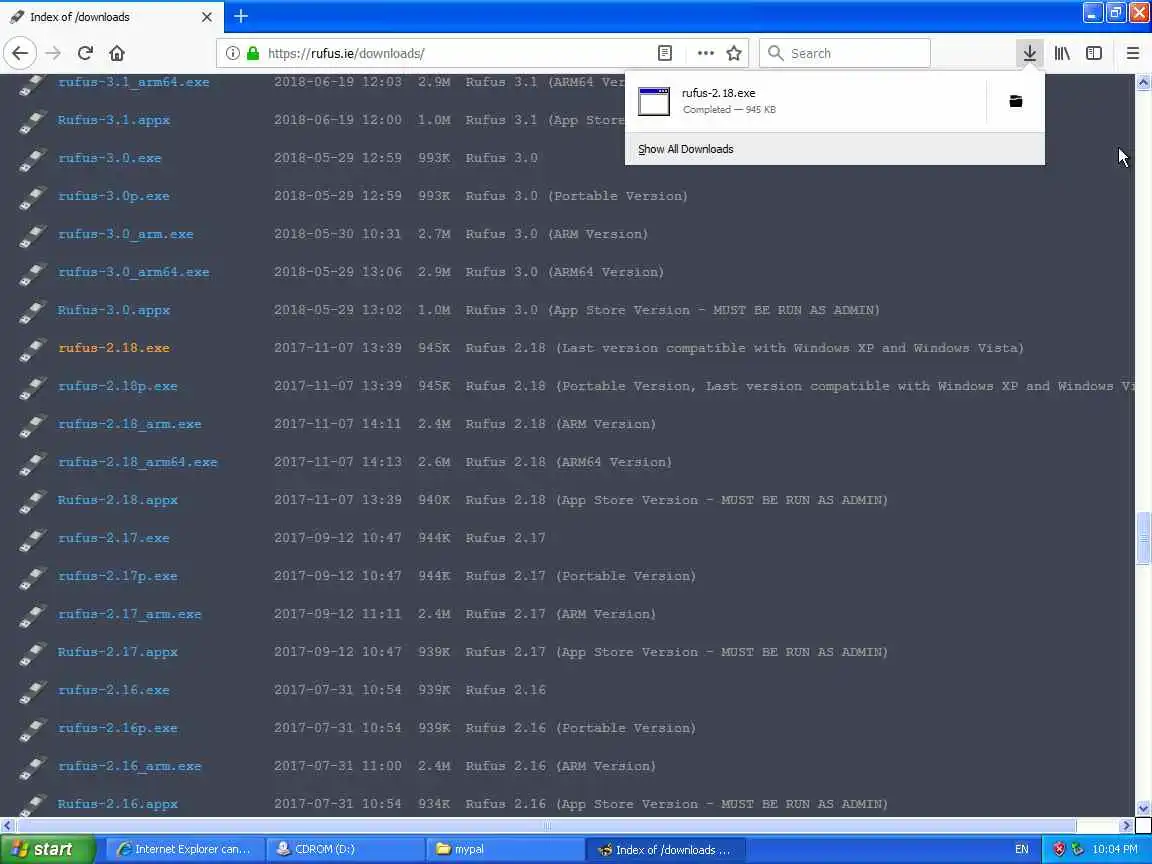This screenshot has height=864, width=1152.
Task: Open the downloads arrow button
Action: (1029, 53)
